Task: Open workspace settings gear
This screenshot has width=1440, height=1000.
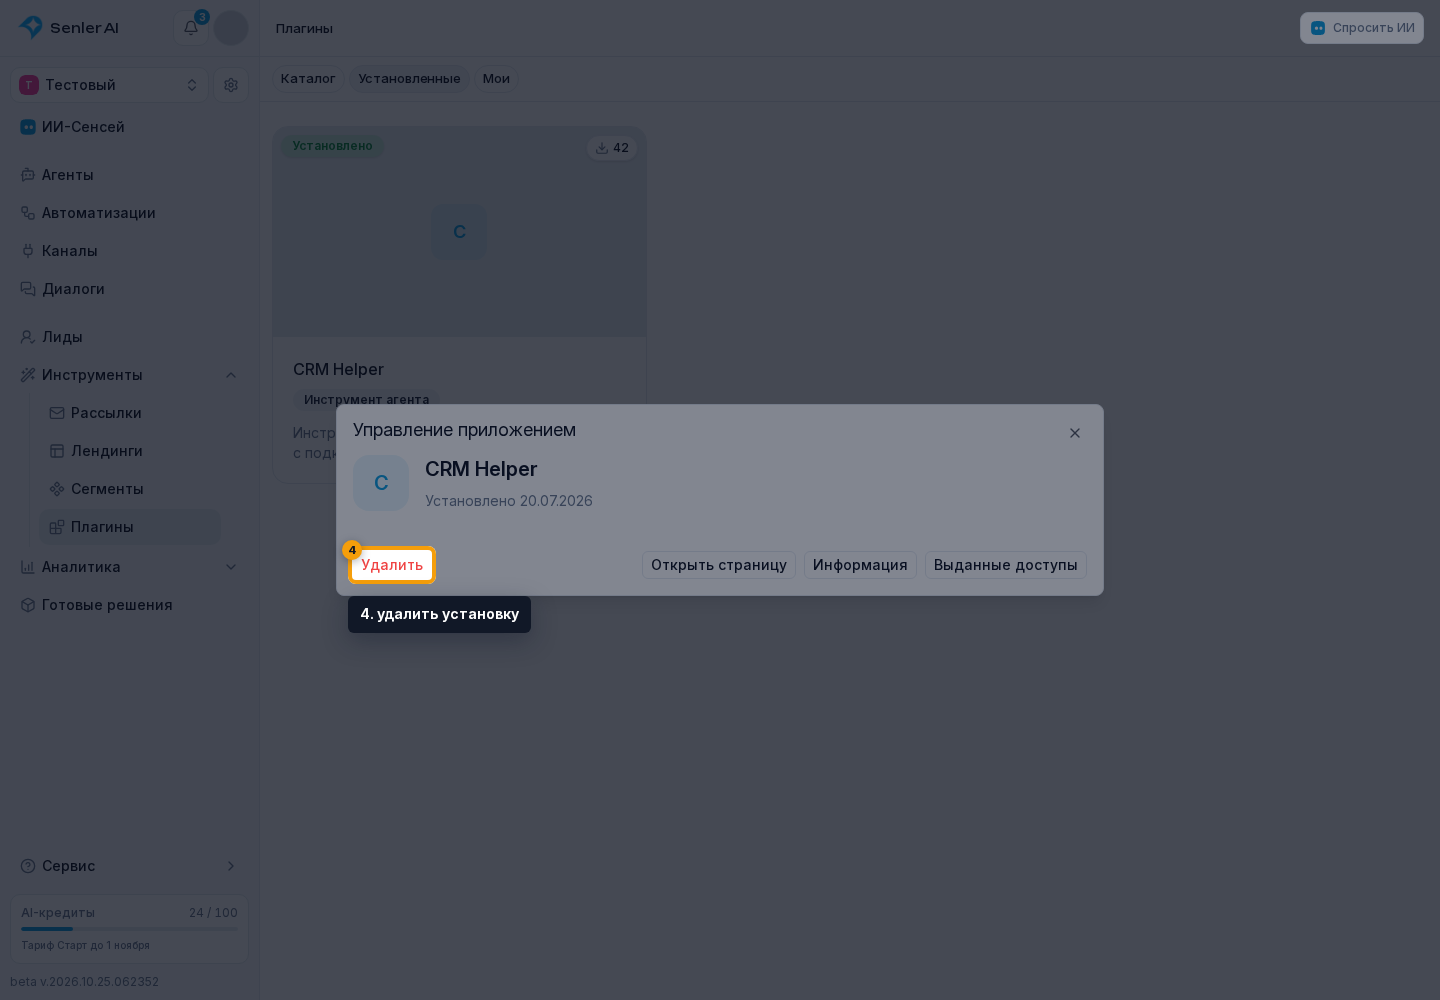Action: (231, 85)
